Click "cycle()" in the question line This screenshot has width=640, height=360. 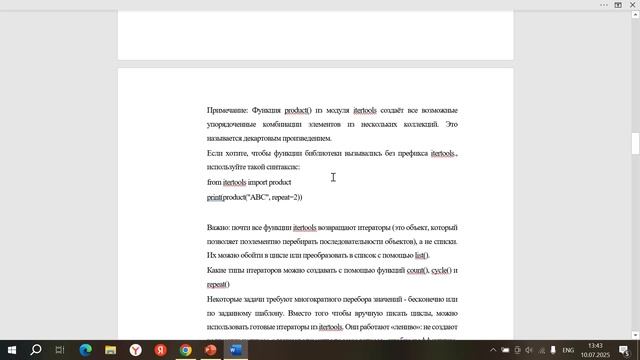click(441, 270)
